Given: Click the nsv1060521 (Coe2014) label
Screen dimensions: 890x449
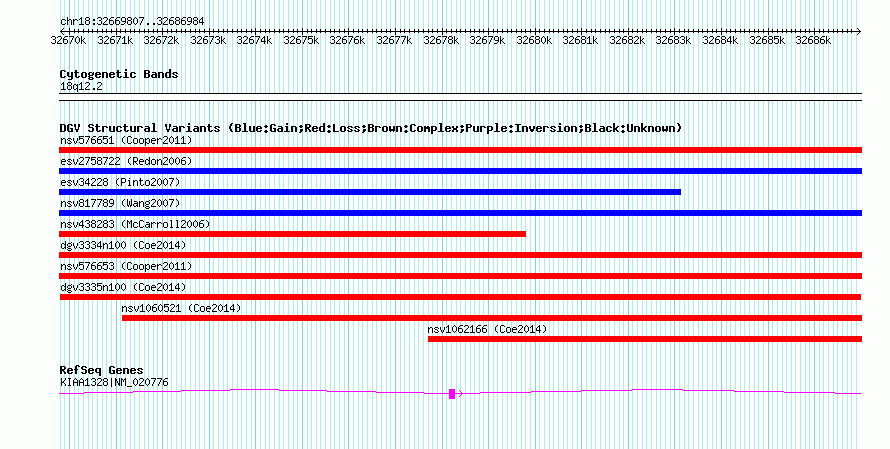Looking at the screenshot, I should tap(181, 308).
